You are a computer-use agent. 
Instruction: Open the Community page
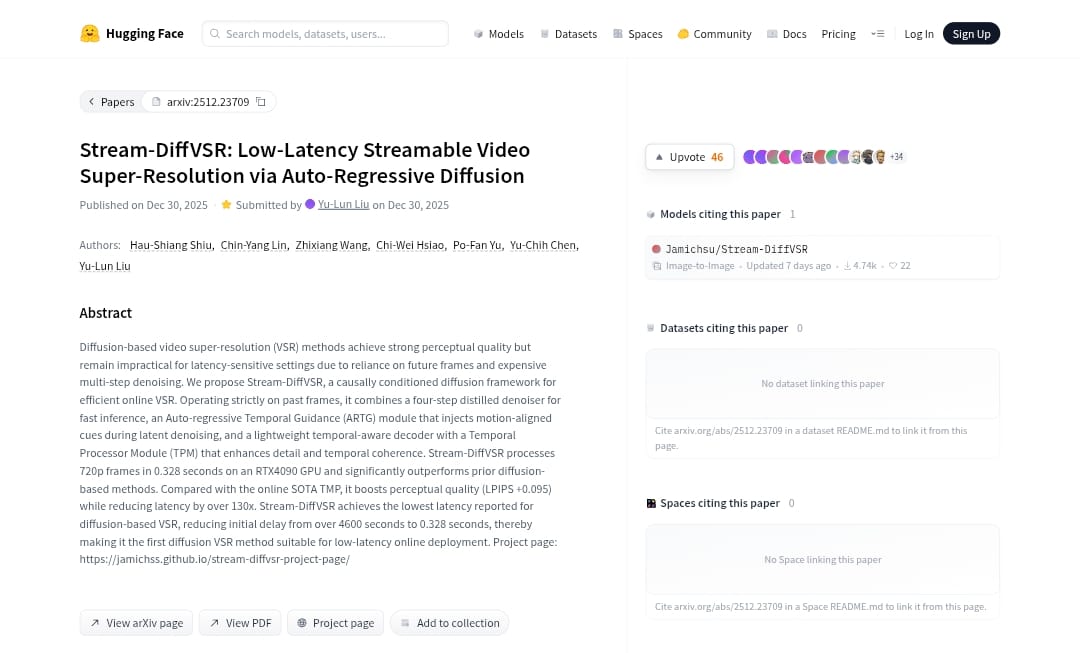pyautogui.click(x=714, y=34)
